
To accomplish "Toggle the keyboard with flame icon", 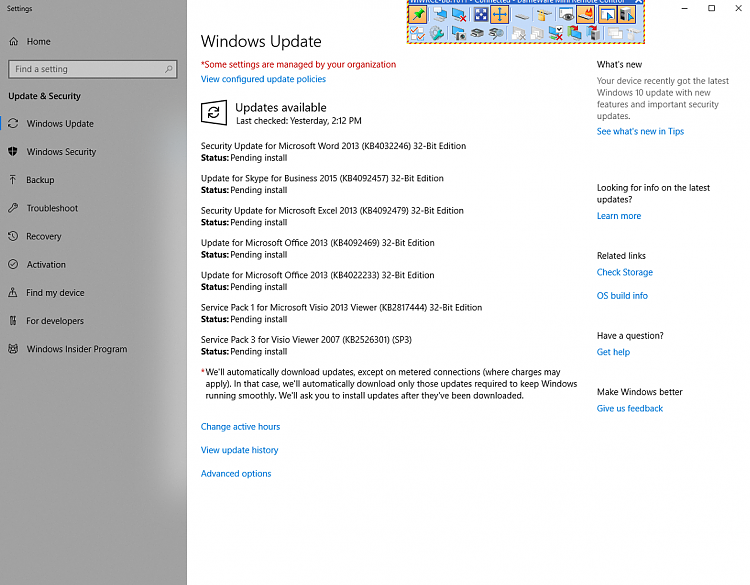I will [x=585, y=14].
